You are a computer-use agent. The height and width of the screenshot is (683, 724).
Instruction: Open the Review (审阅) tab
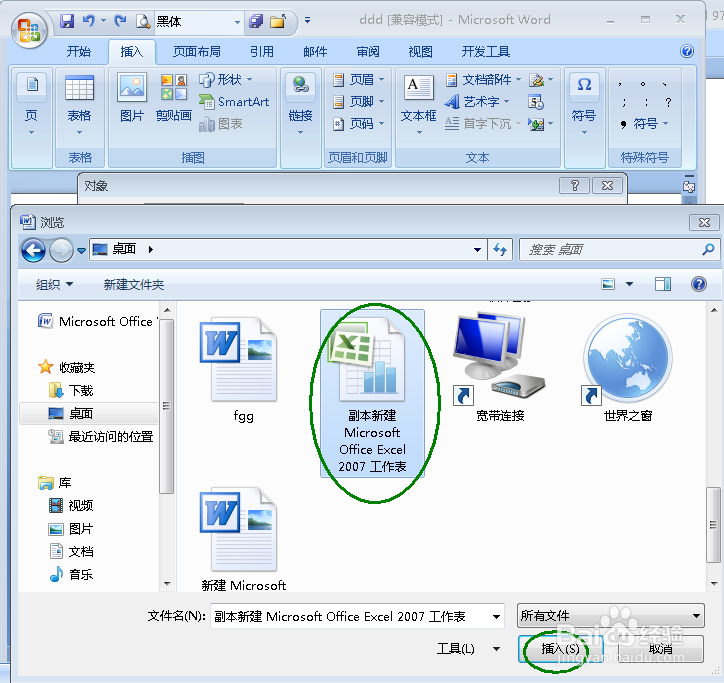pyautogui.click(x=368, y=52)
